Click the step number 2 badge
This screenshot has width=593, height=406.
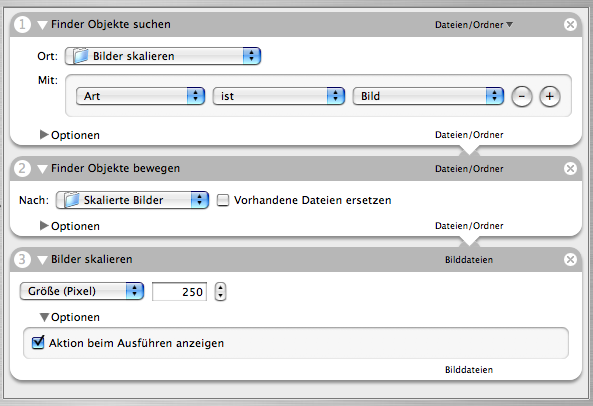(x=22, y=169)
